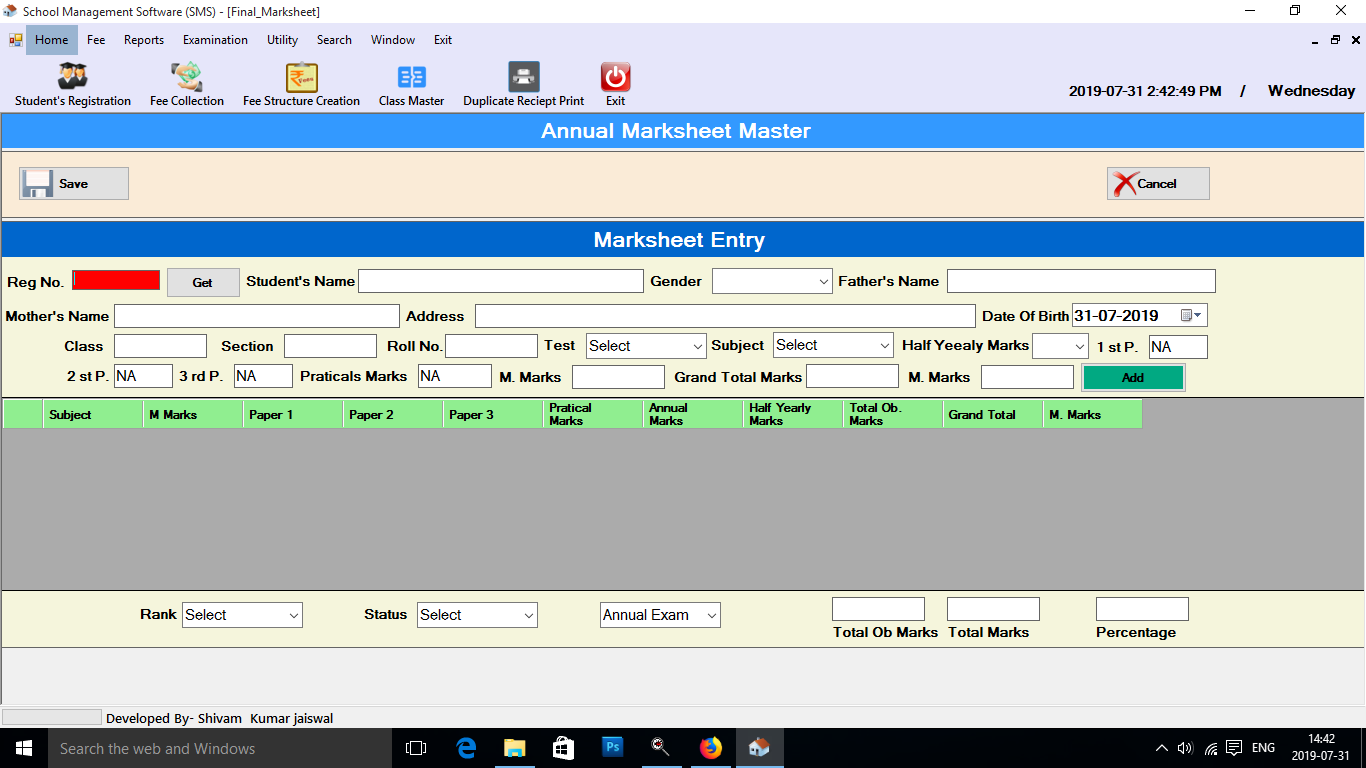Click the 1 st P. field
The height and width of the screenshot is (768, 1366).
pos(1178,347)
